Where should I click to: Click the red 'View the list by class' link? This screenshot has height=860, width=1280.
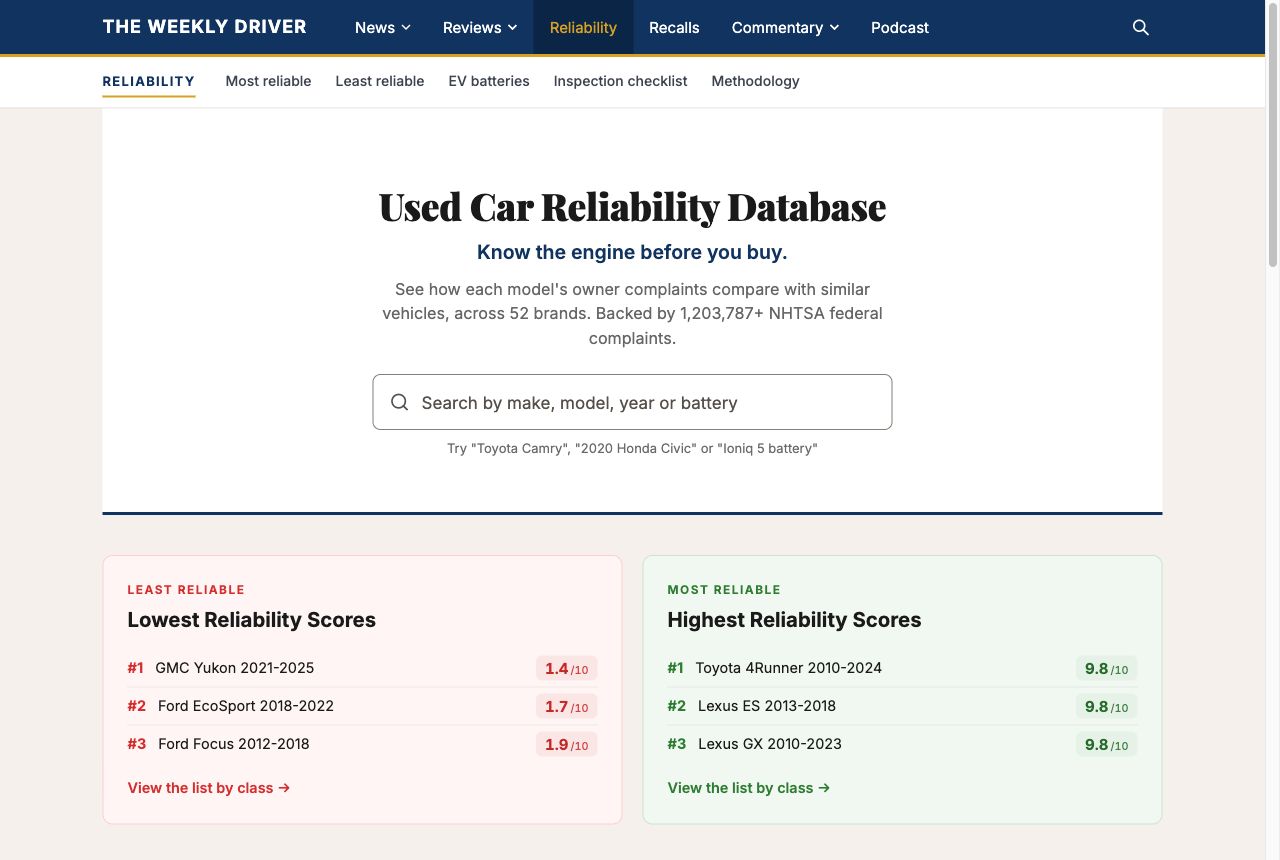click(209, 788)
